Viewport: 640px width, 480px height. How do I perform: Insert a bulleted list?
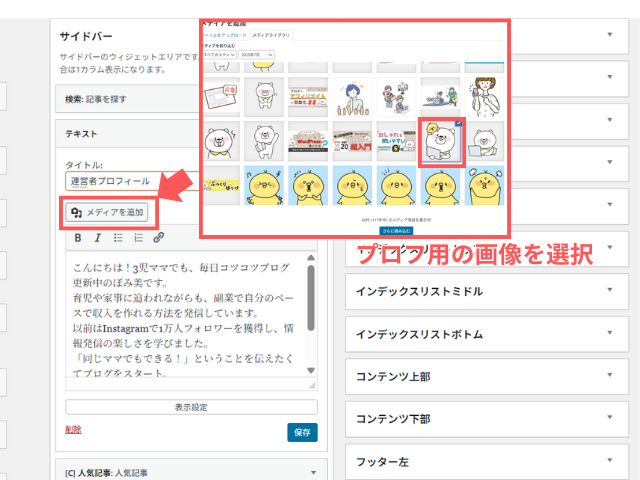[x=118, y=238]
